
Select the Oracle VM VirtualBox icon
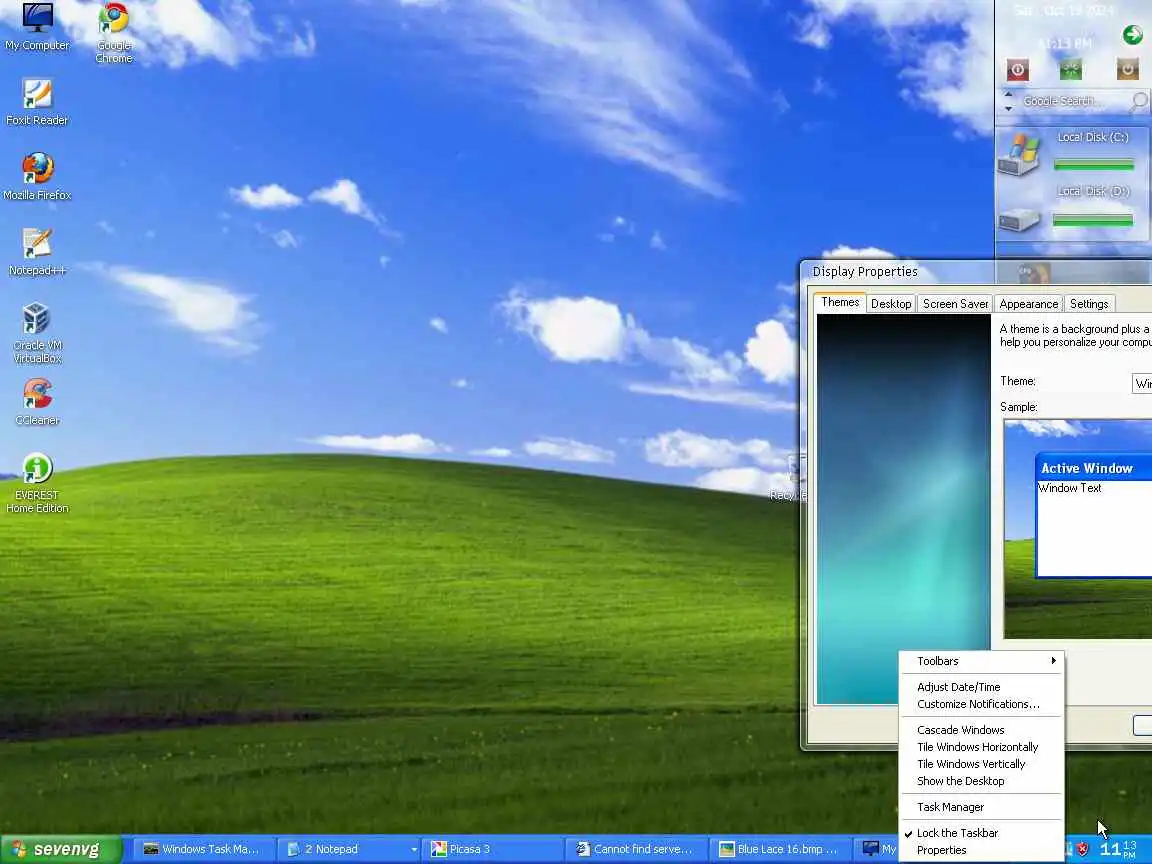point(37,333)
